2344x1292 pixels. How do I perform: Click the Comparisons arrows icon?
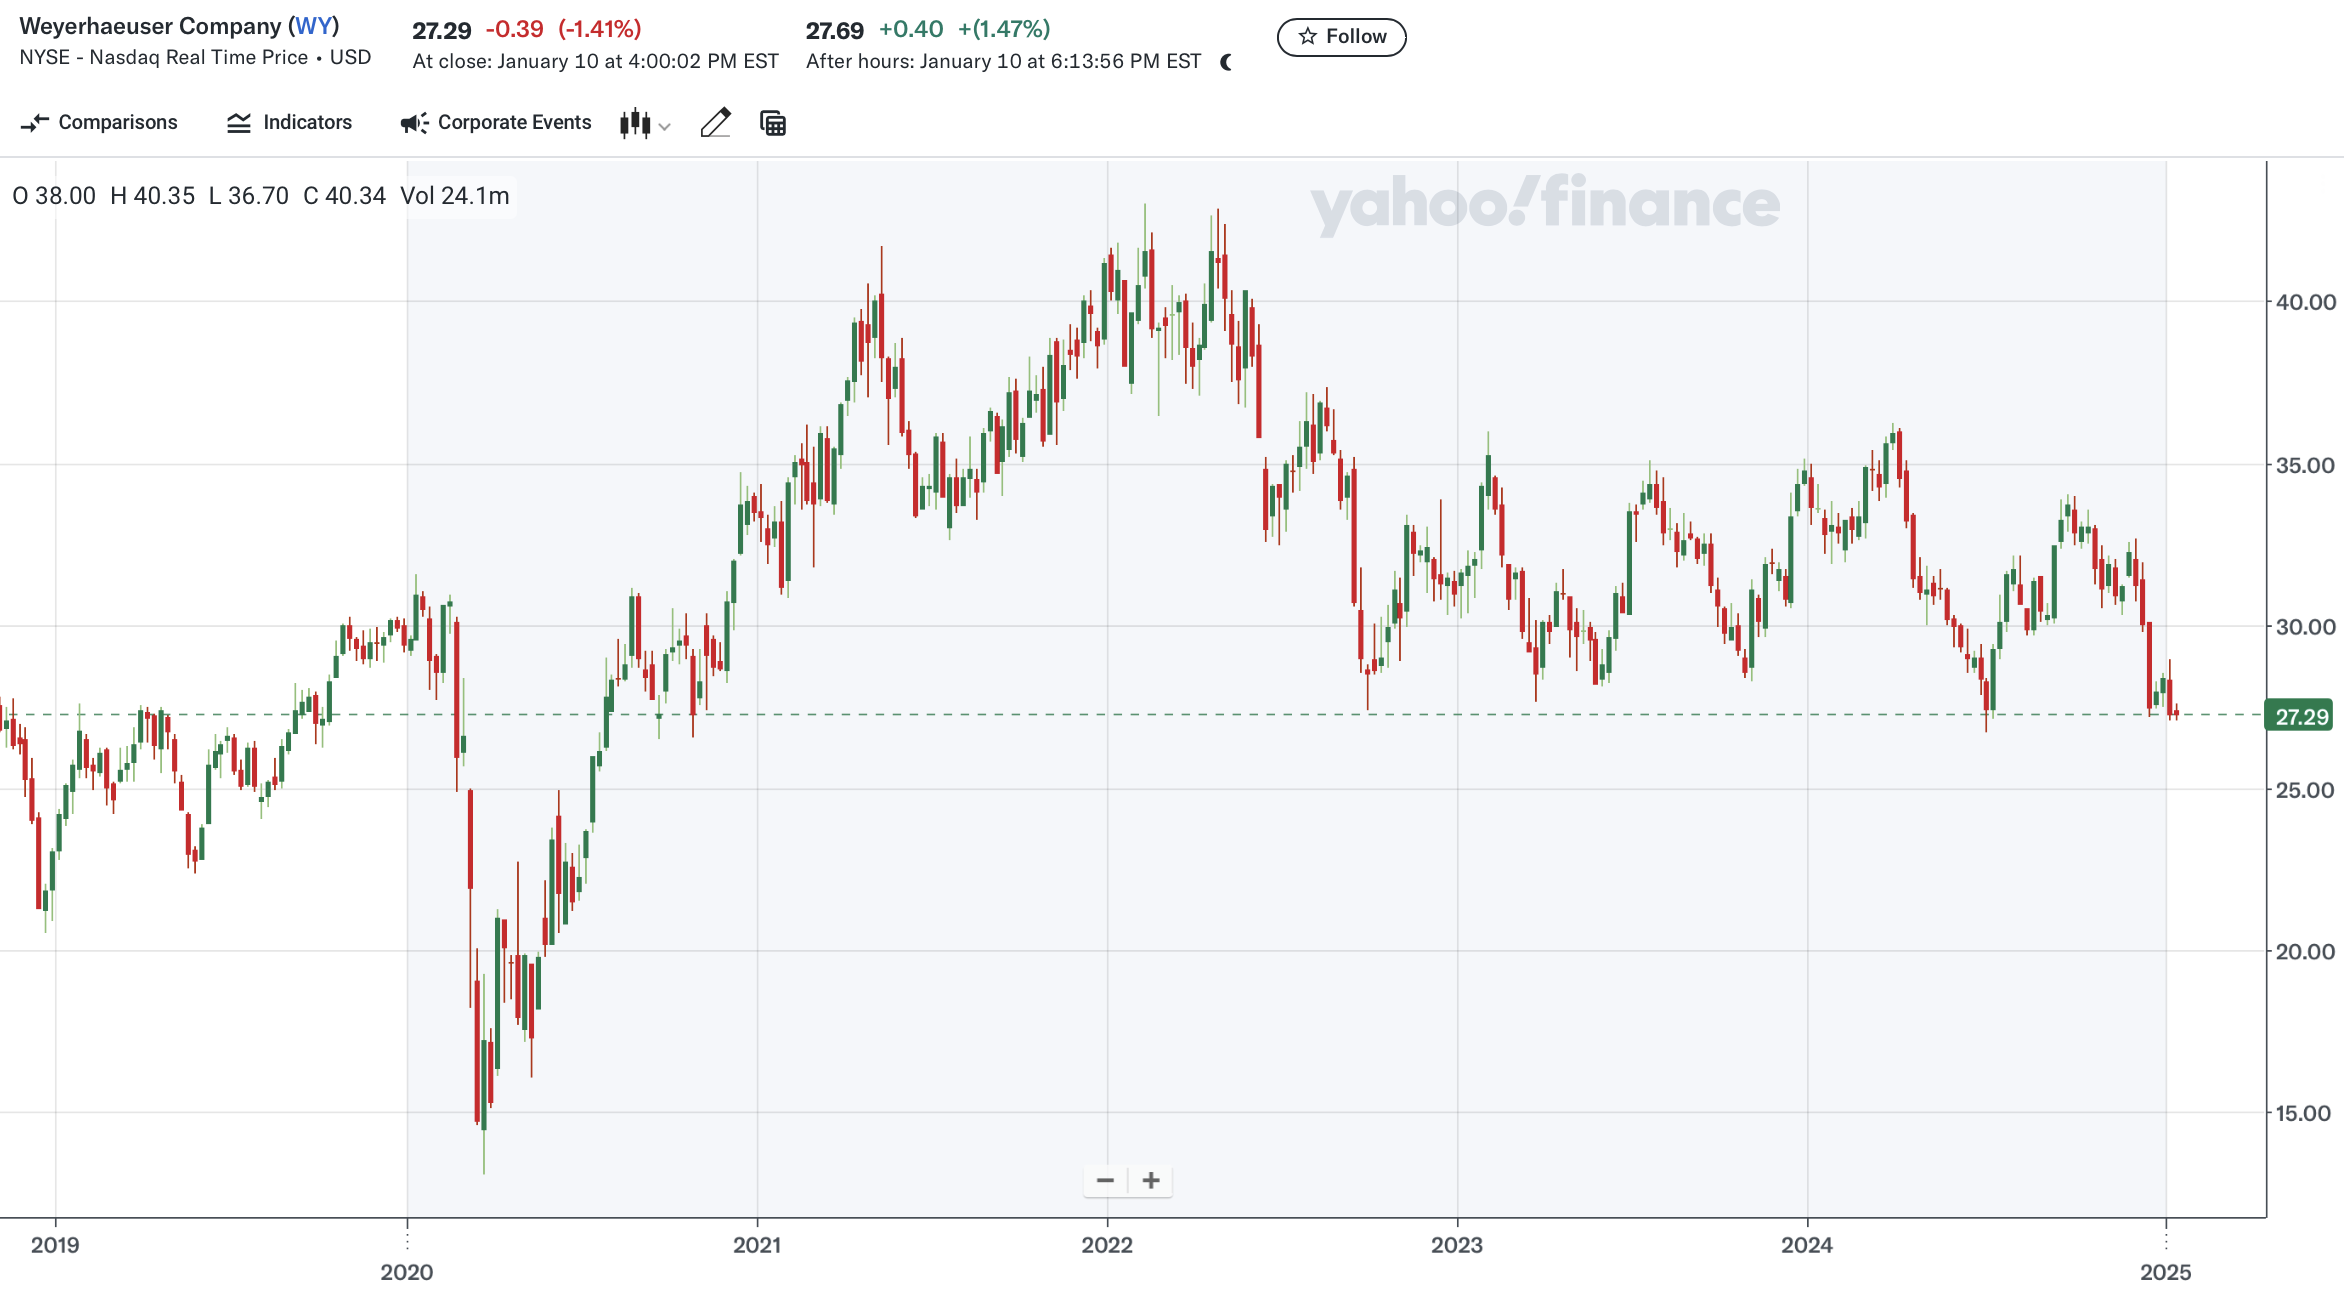coord(35,123)
